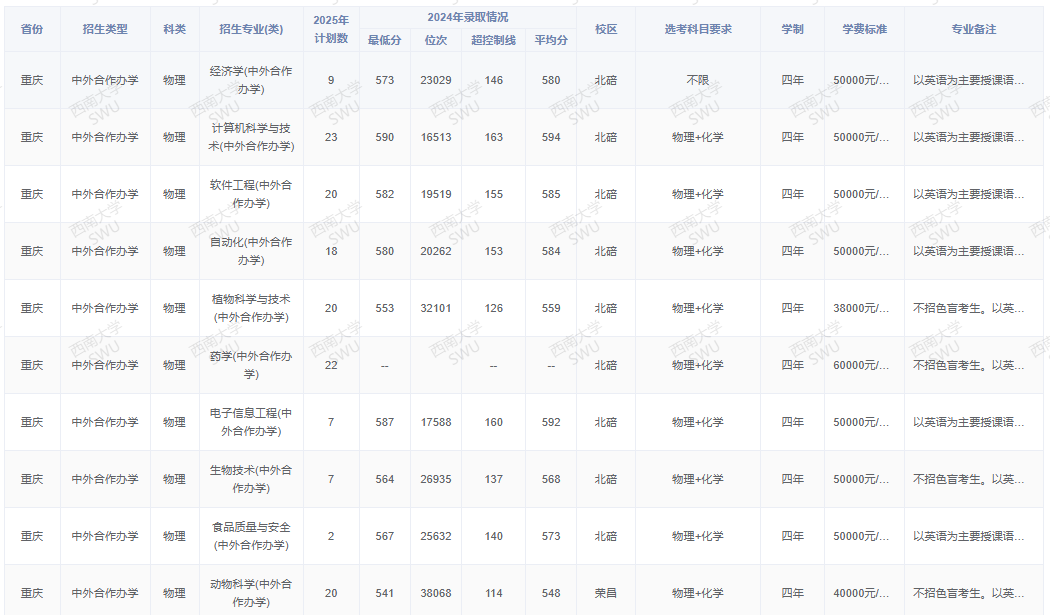Select the 选考科目要求 header
Viewport: 1050px width, 615px height.
click(x=698, y=29)
